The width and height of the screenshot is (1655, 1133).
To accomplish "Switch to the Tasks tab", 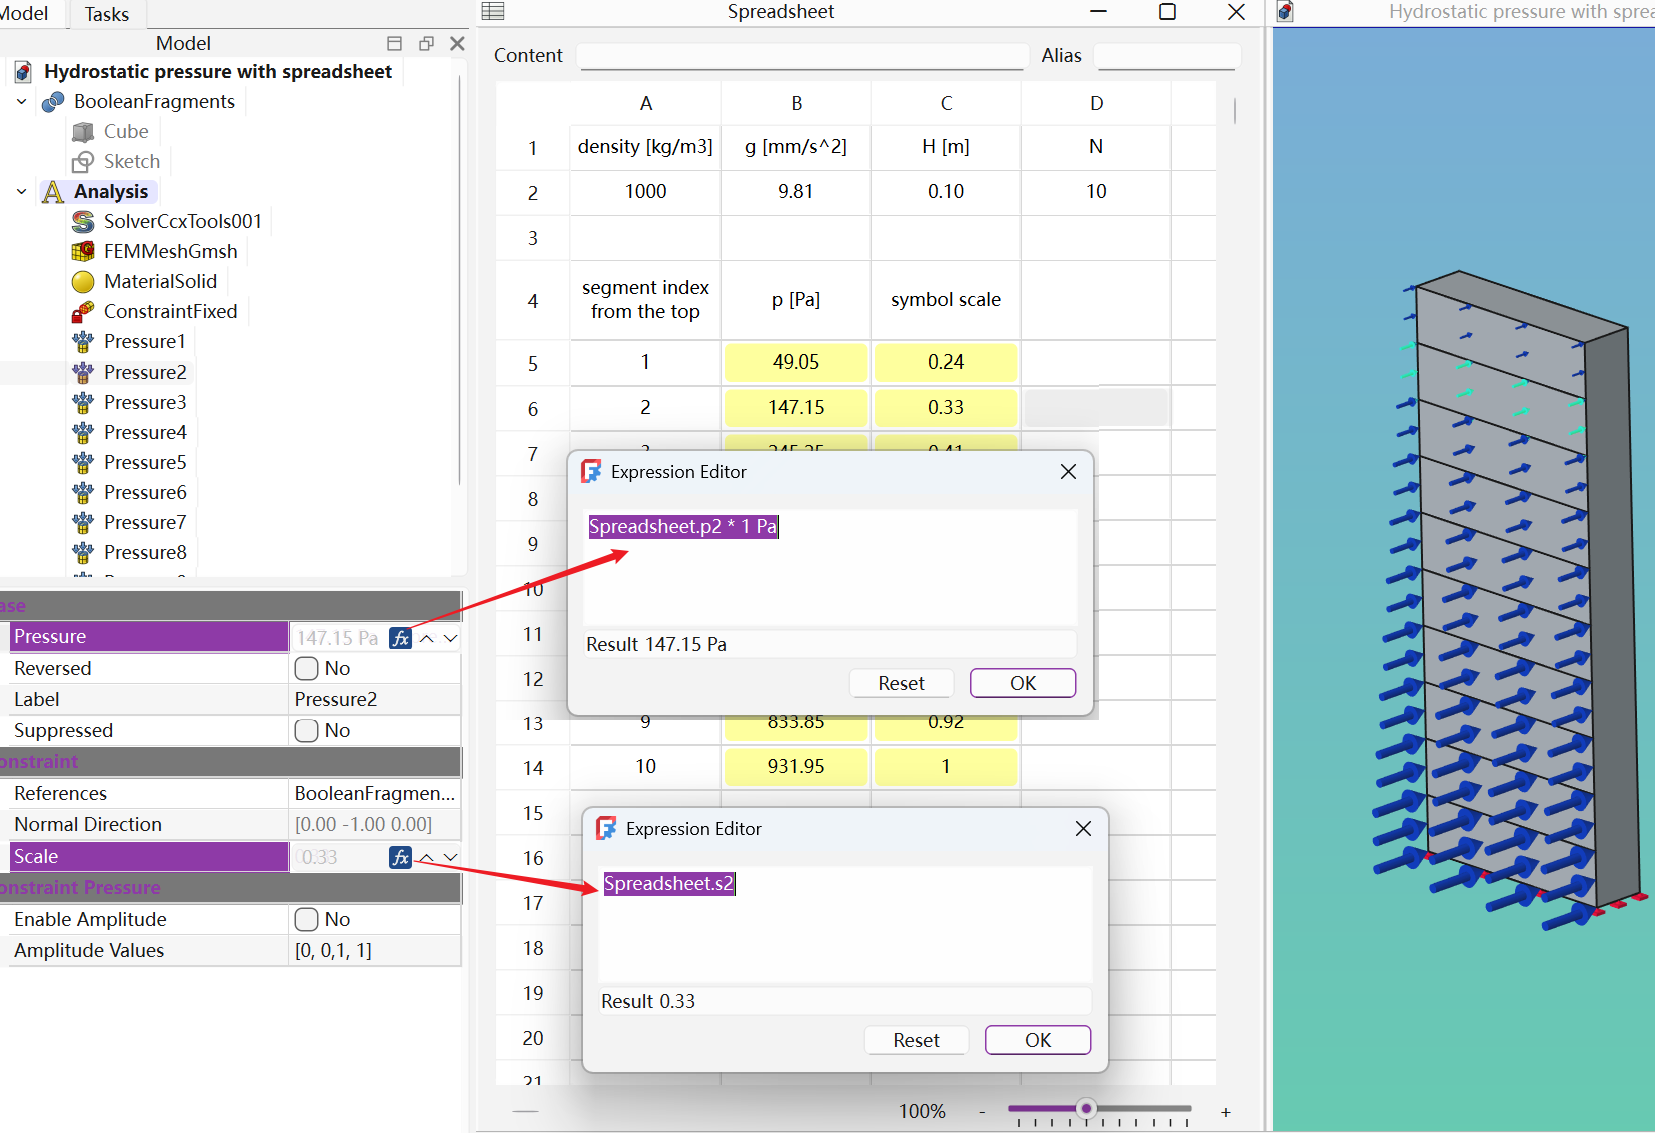I will (106, 14).
